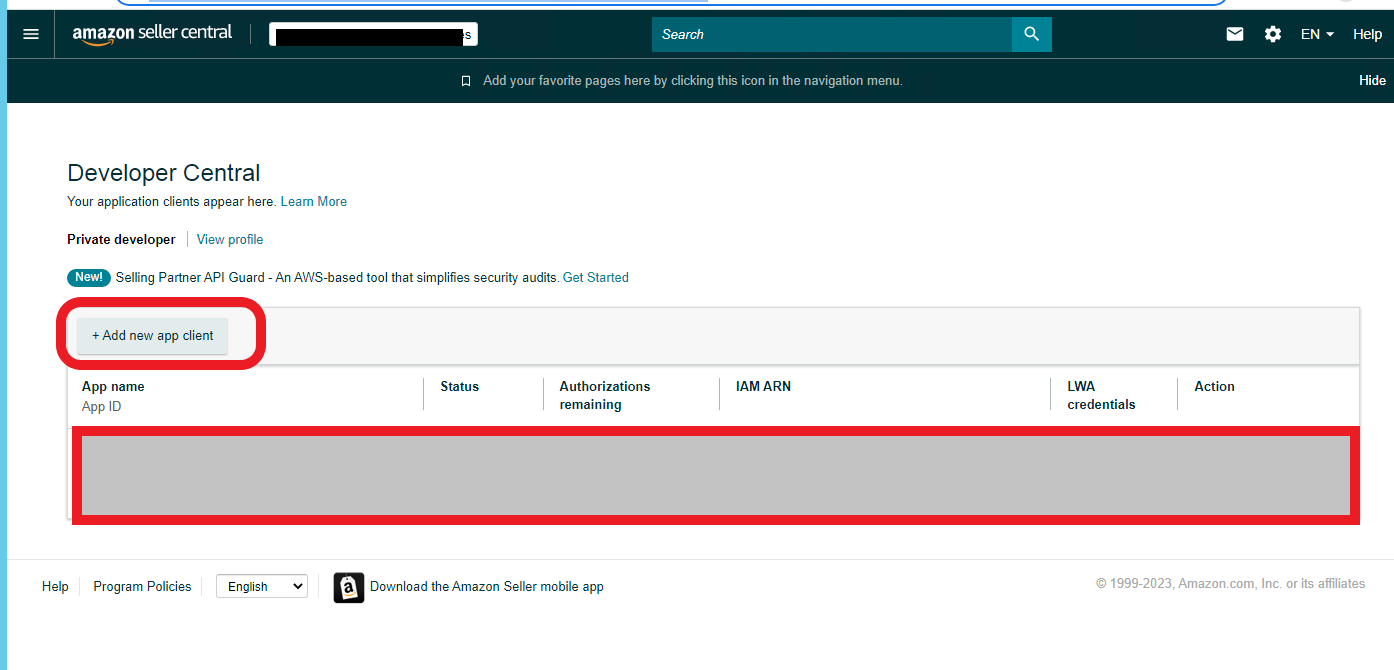1394x670 pixels.
Task: Click the Amazon Seller mobile app icon
Action: coord(348,587)
